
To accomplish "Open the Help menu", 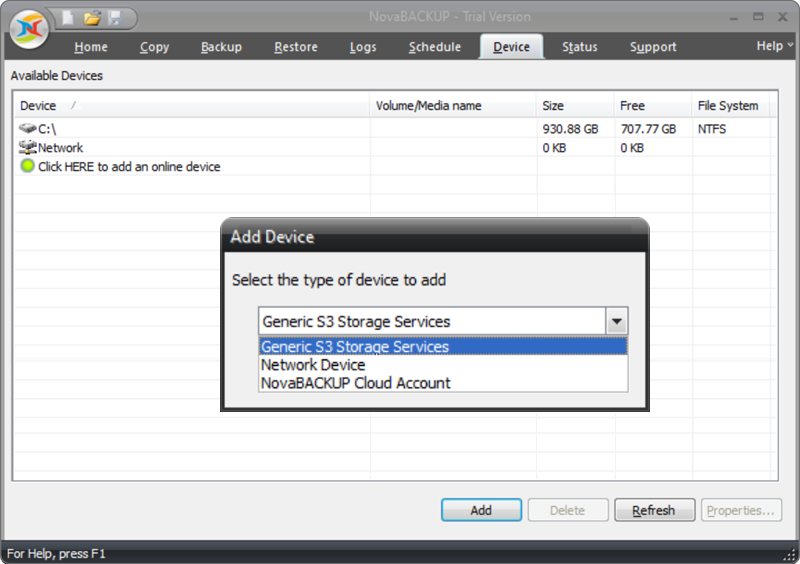I will point(774,46).
